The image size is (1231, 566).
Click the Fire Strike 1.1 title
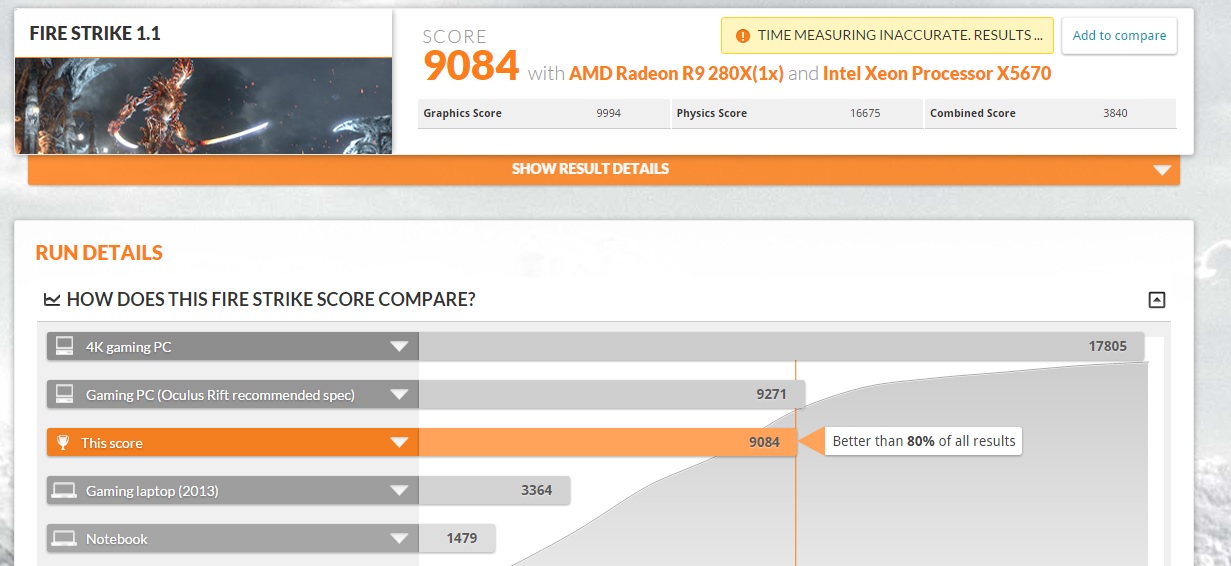coord(95,34)
